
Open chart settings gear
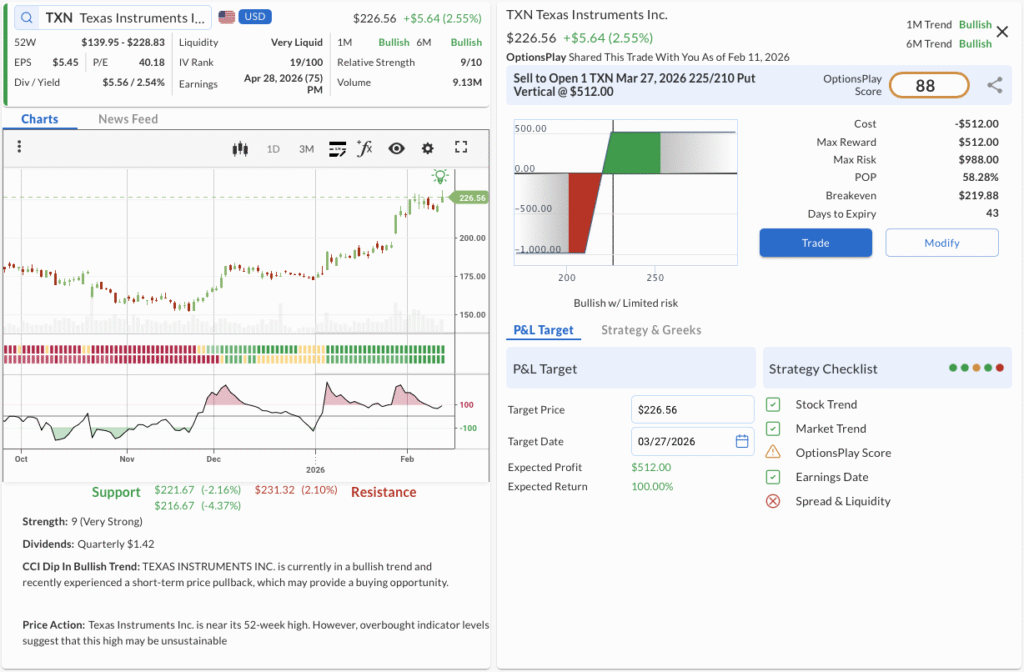[428, 148]
